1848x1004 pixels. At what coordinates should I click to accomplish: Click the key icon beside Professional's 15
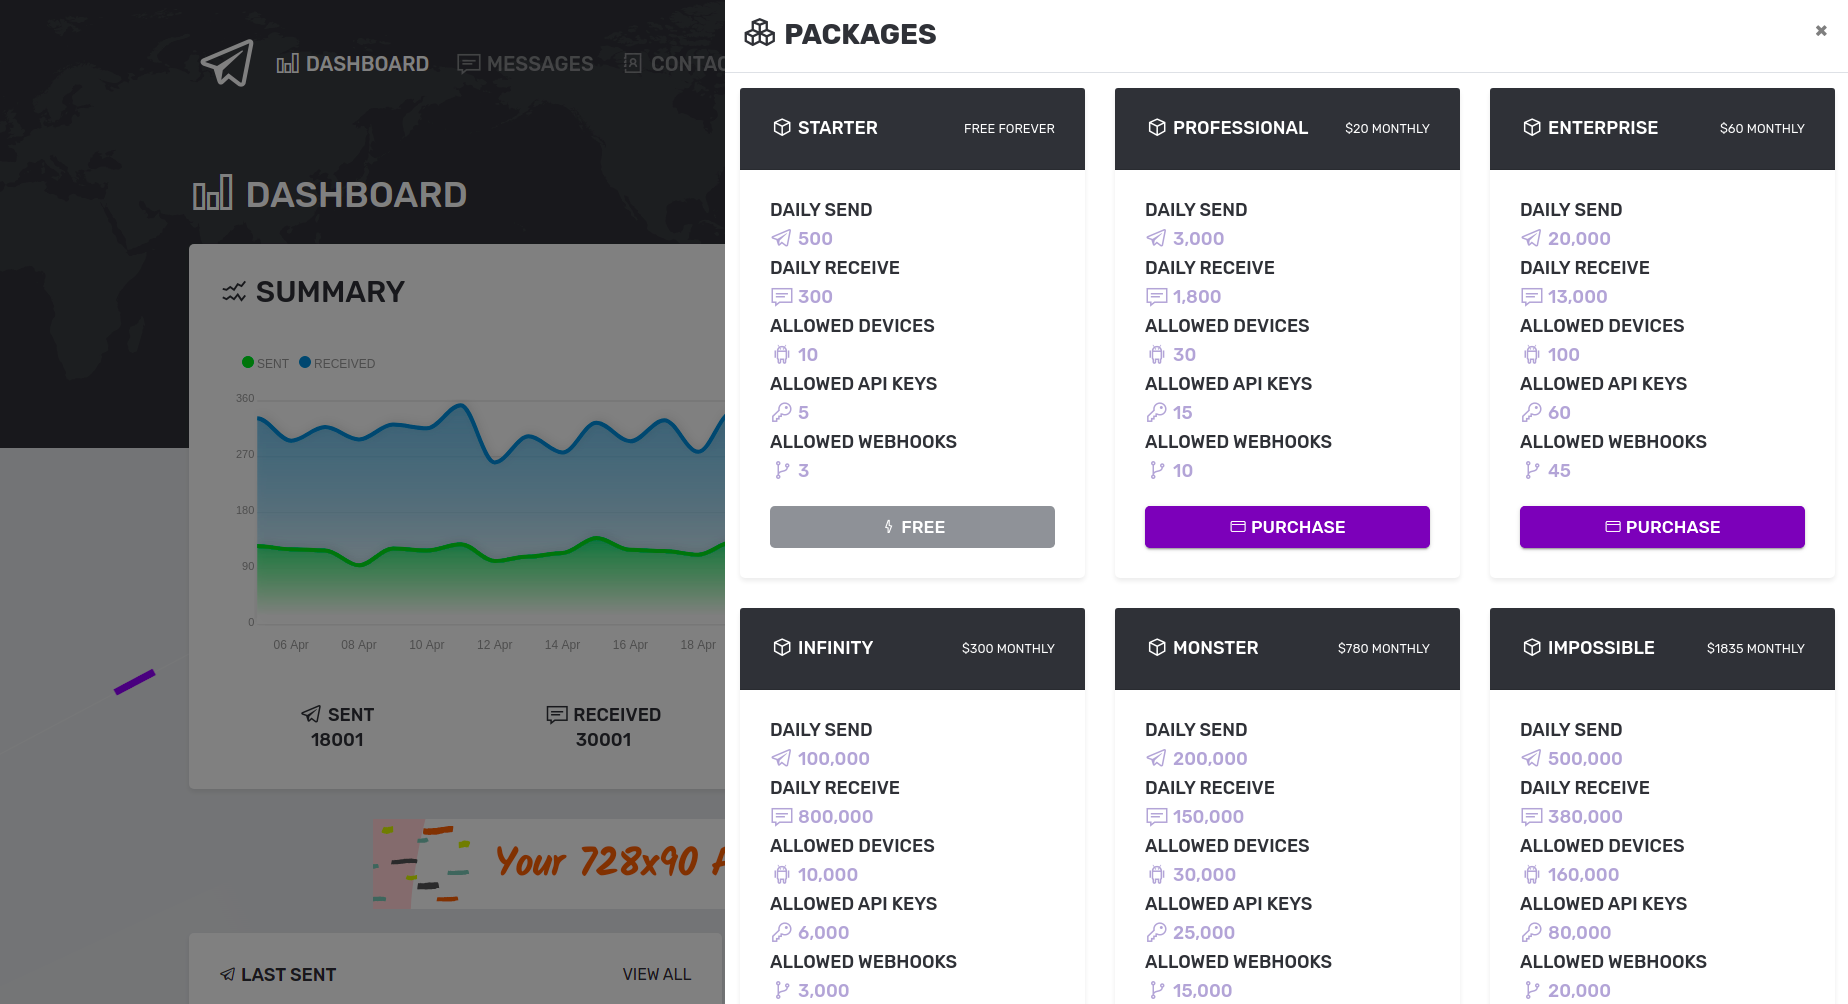point(1156,413)
